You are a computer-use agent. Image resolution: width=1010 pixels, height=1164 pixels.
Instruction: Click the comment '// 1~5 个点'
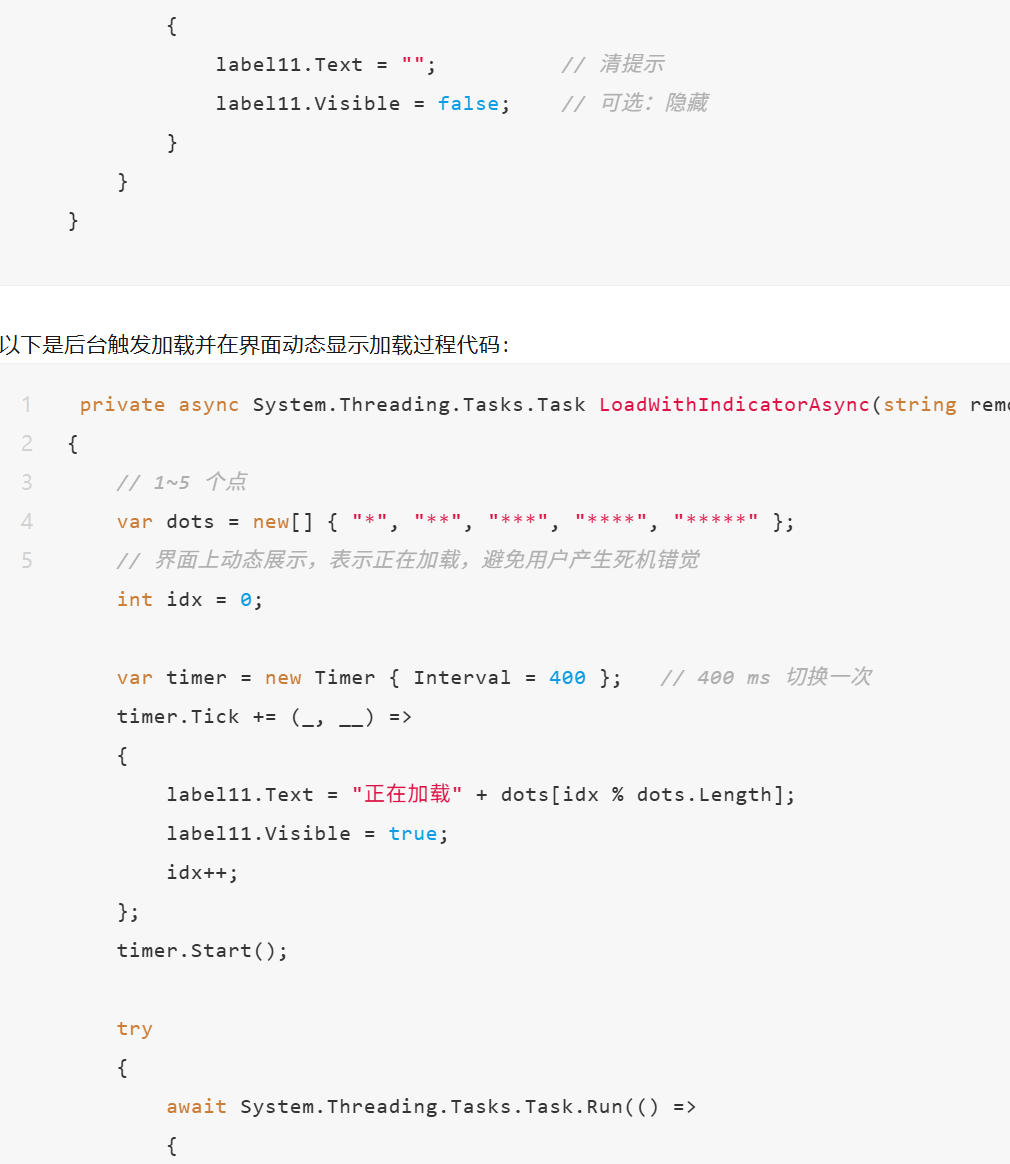tap(182, 482)
